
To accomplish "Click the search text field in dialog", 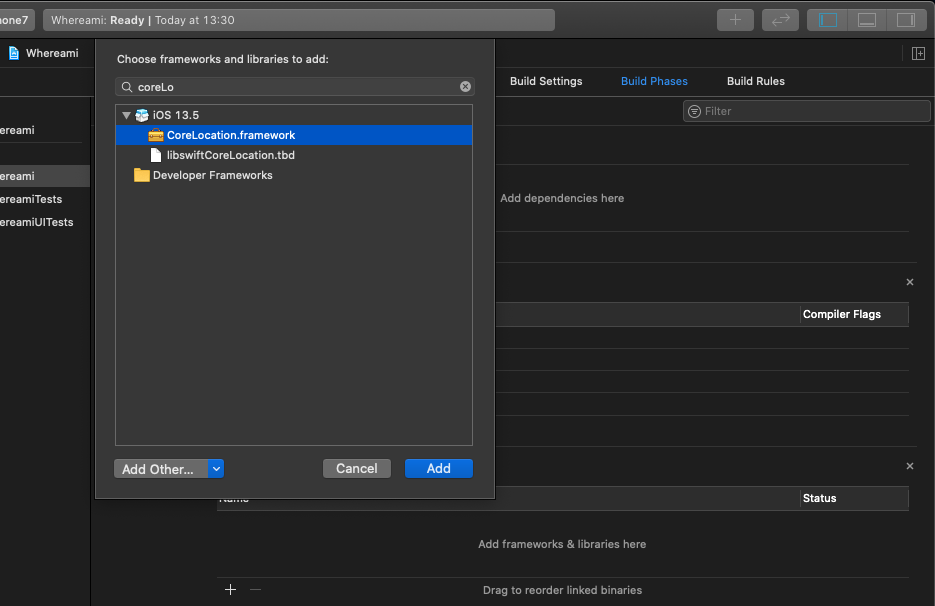I will pyautogui.click(x=295, y=86).
